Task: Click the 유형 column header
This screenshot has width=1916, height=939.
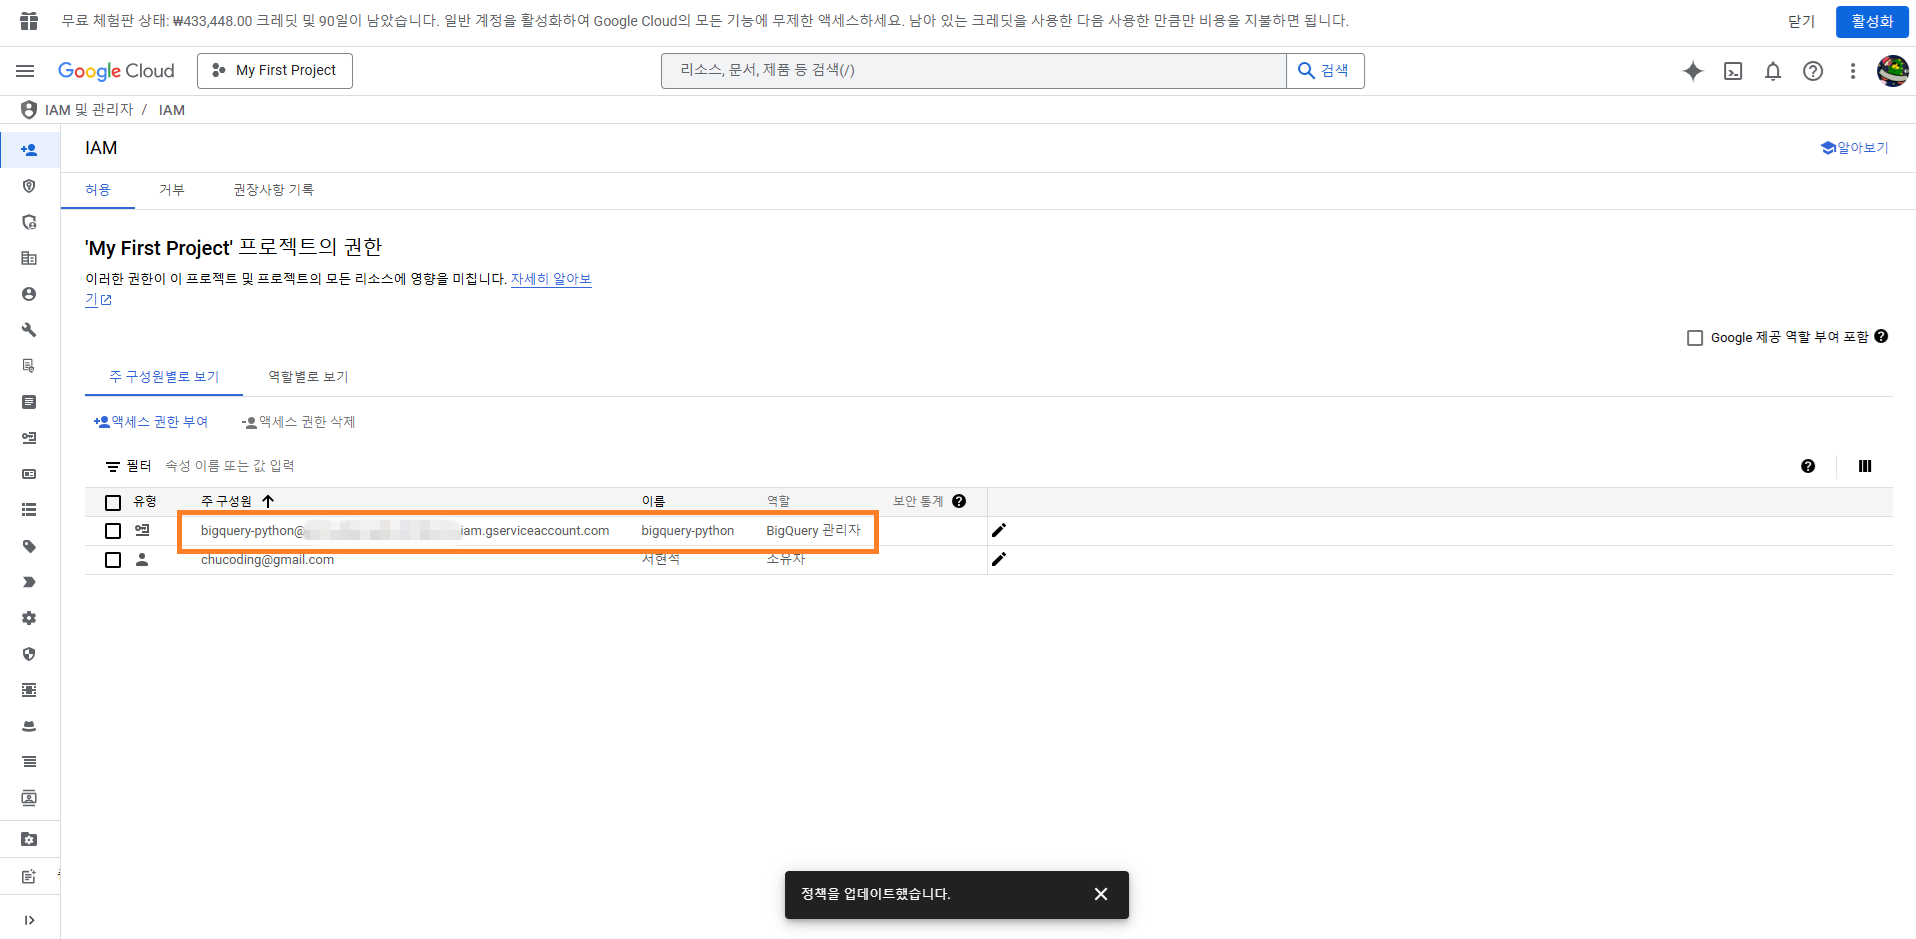Action: pos(145,501)
